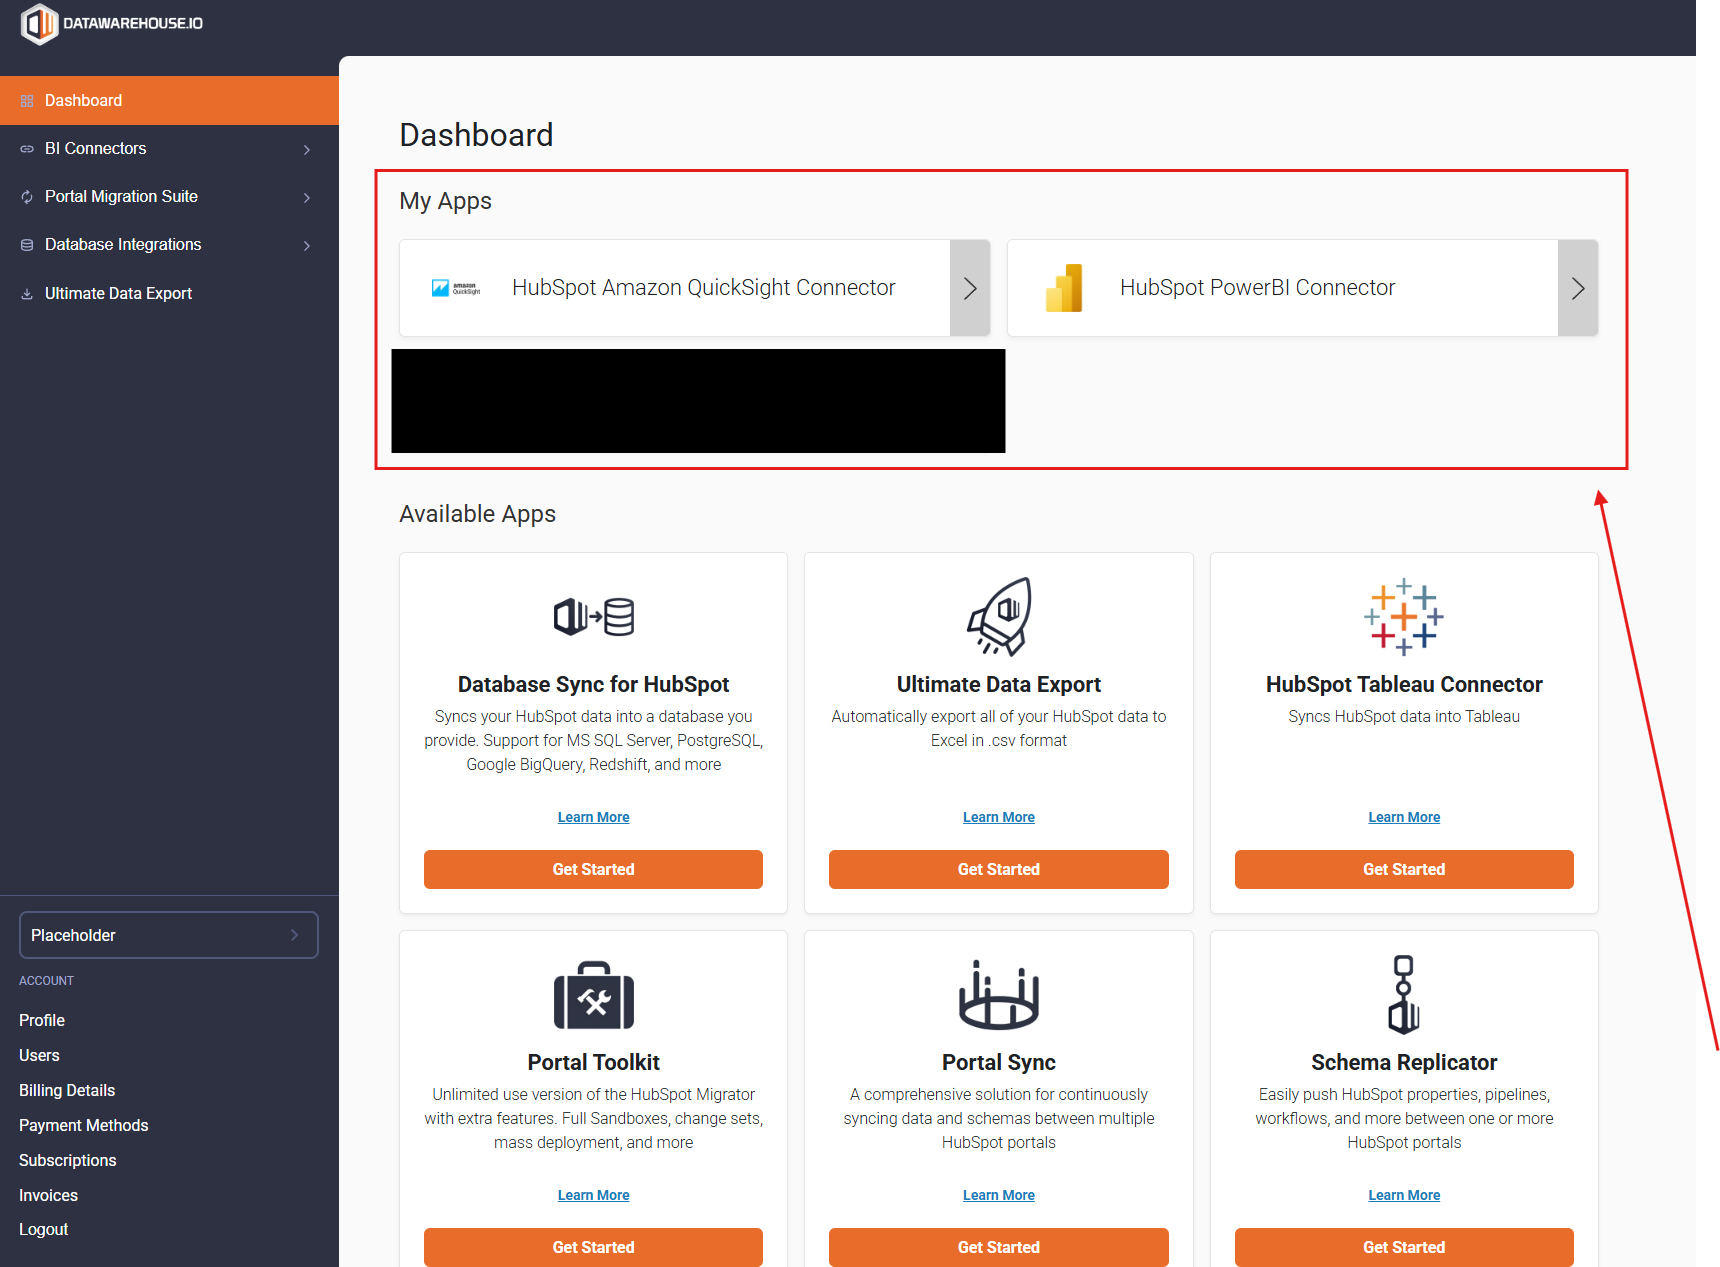1720x1267 pixels.
Task: Open the Placeholder account selector
Action: 168,935
